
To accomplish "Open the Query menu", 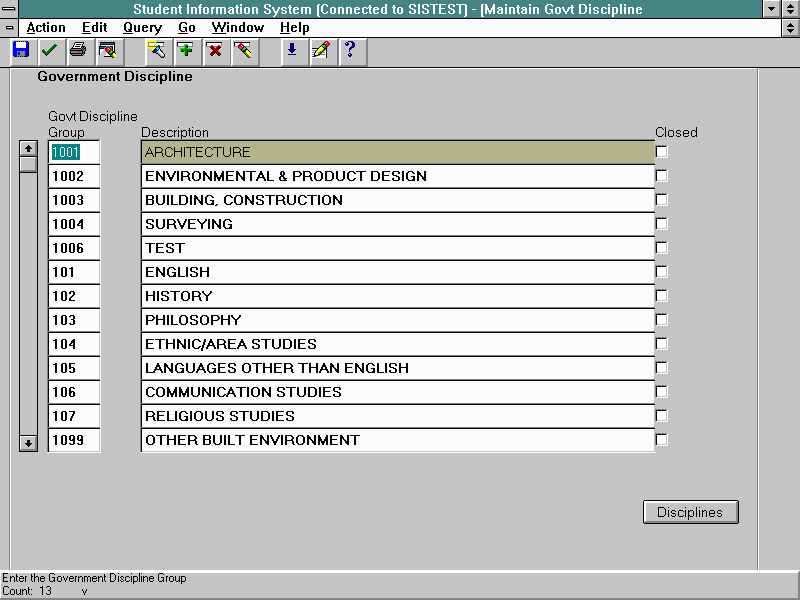I will pos(142,28).
